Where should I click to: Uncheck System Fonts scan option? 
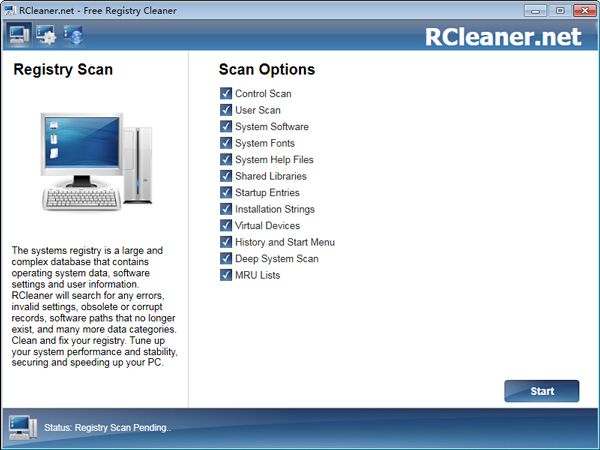[226, 143]
